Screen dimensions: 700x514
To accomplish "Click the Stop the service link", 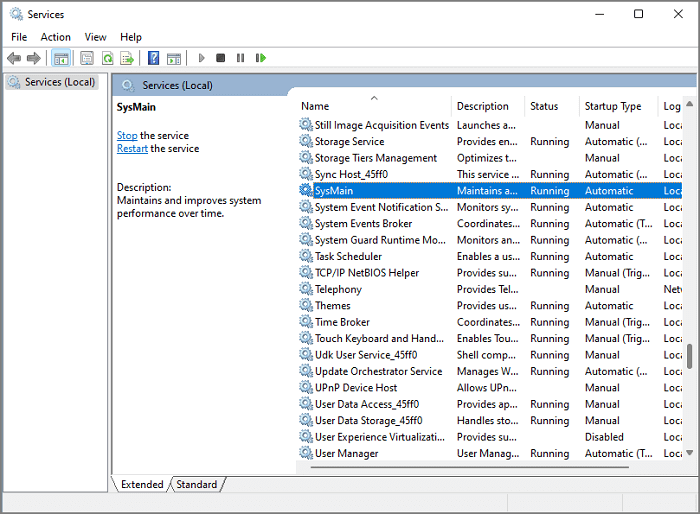I will pos(127,135).
